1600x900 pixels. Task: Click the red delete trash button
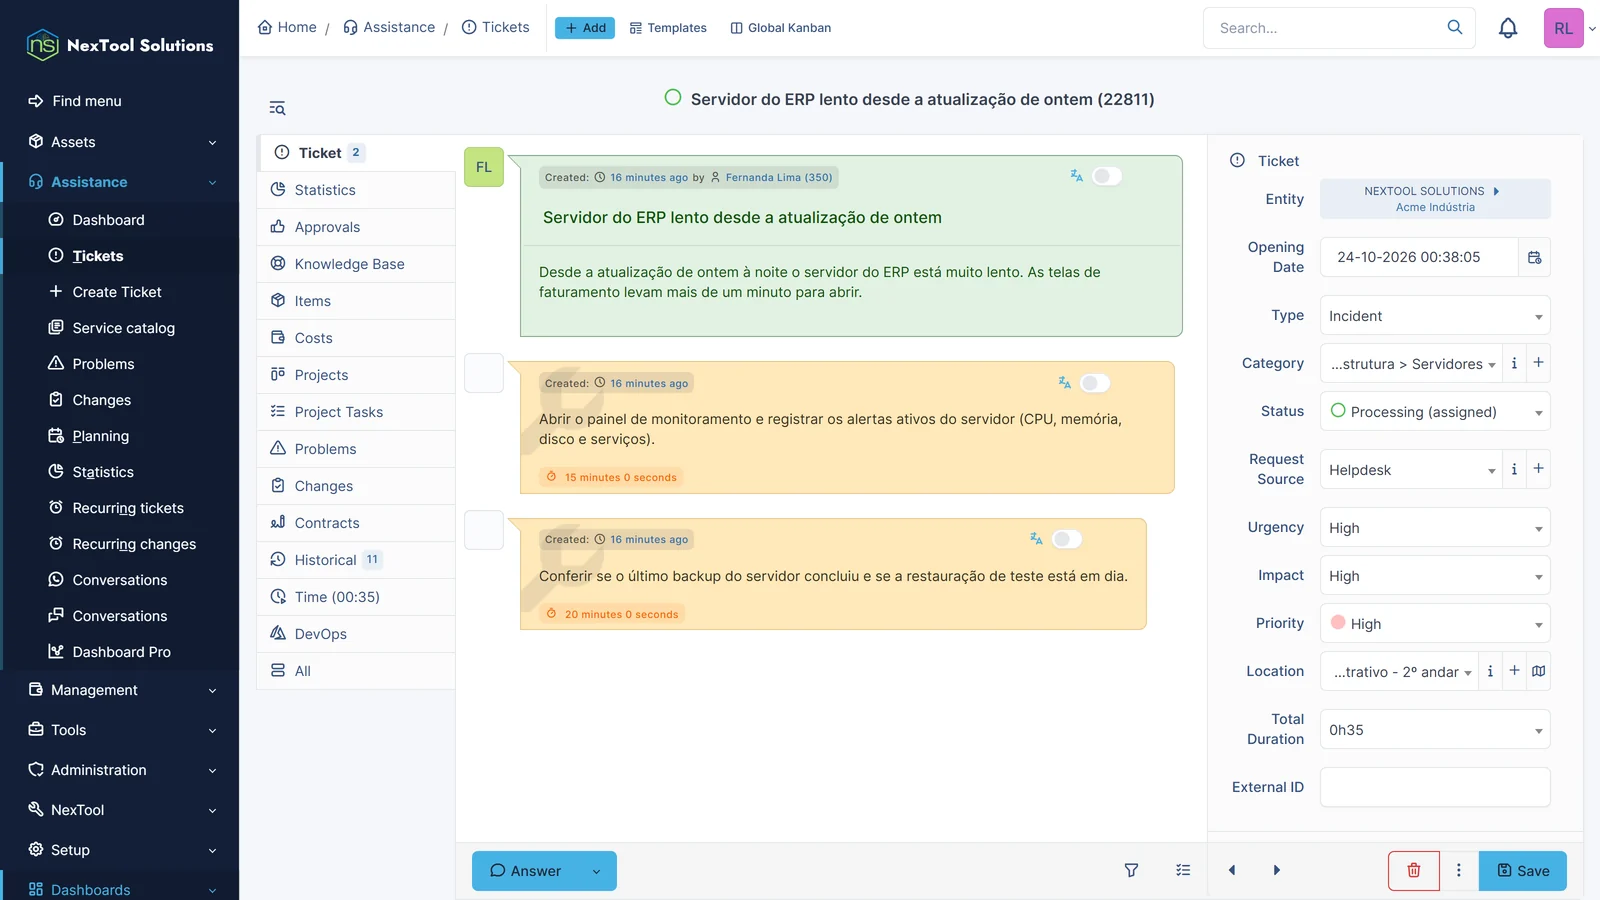pyautogui.click(x=1414, y=870)
